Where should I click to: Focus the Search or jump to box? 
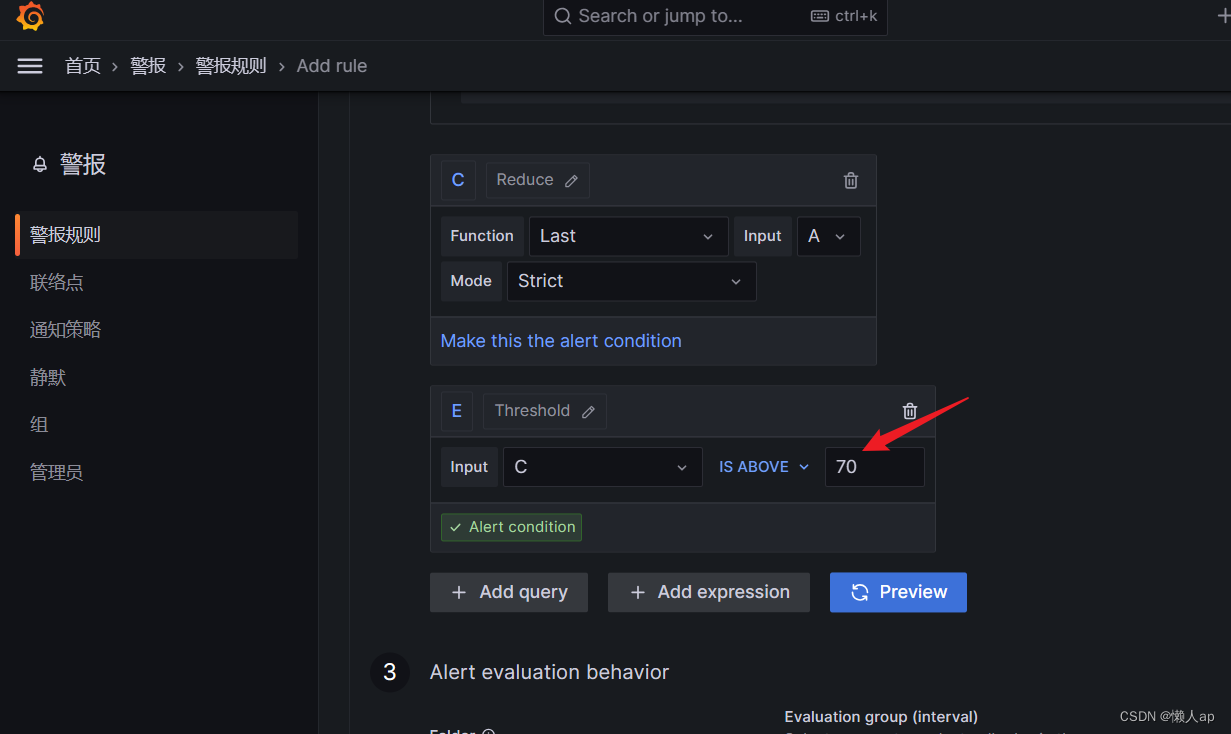tap(715, 17)
